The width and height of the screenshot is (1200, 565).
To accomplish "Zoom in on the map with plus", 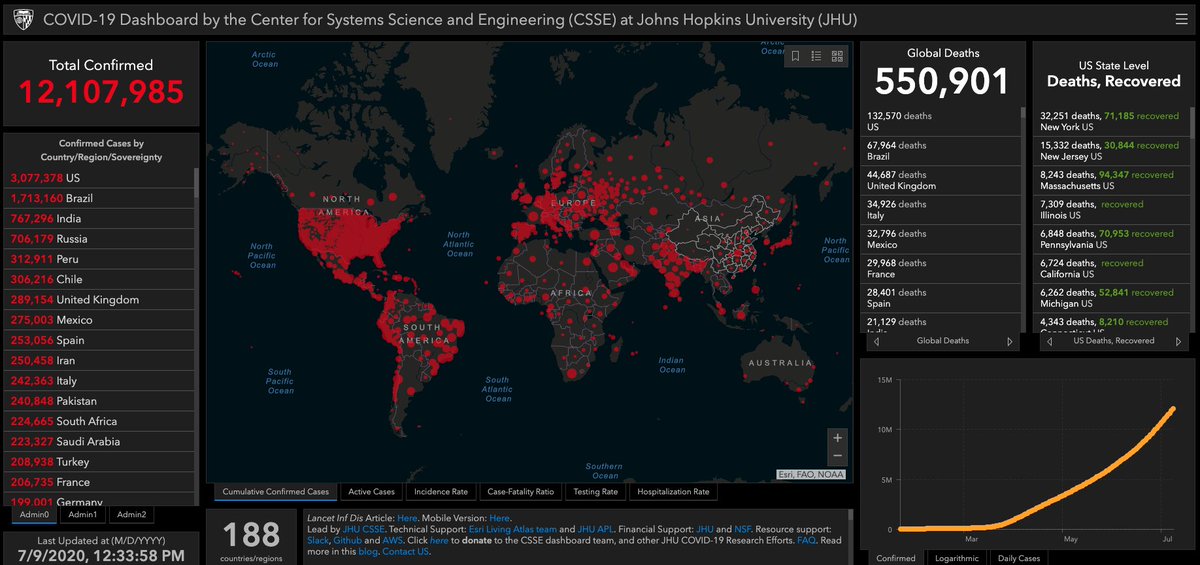I will tap(838, 438).
